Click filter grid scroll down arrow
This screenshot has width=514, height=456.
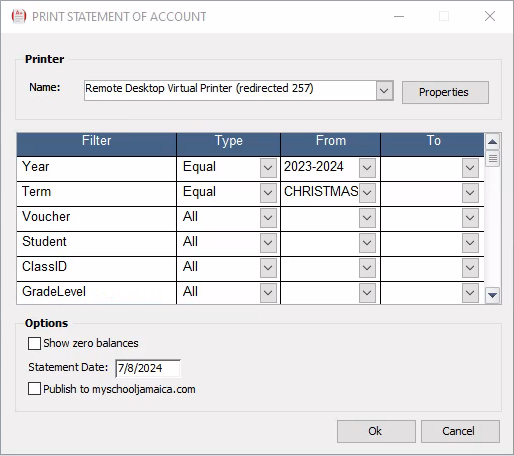(492, 295)
